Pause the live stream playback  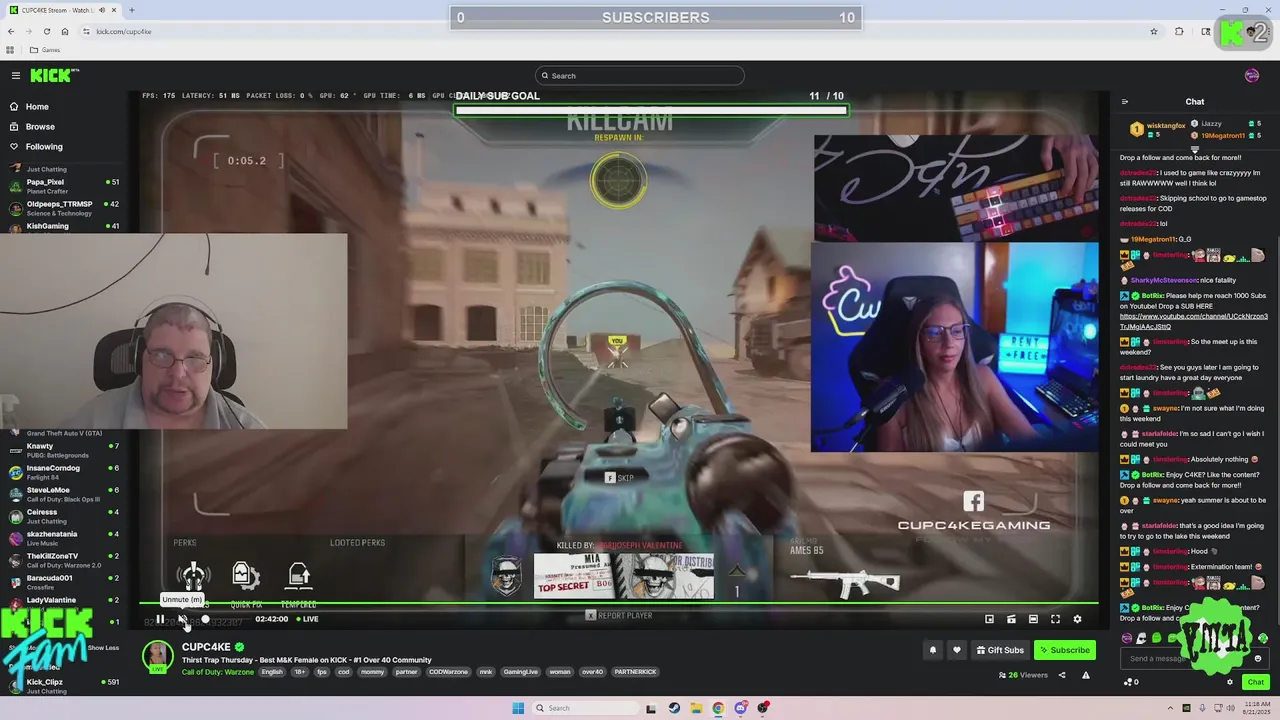point(160,619)
